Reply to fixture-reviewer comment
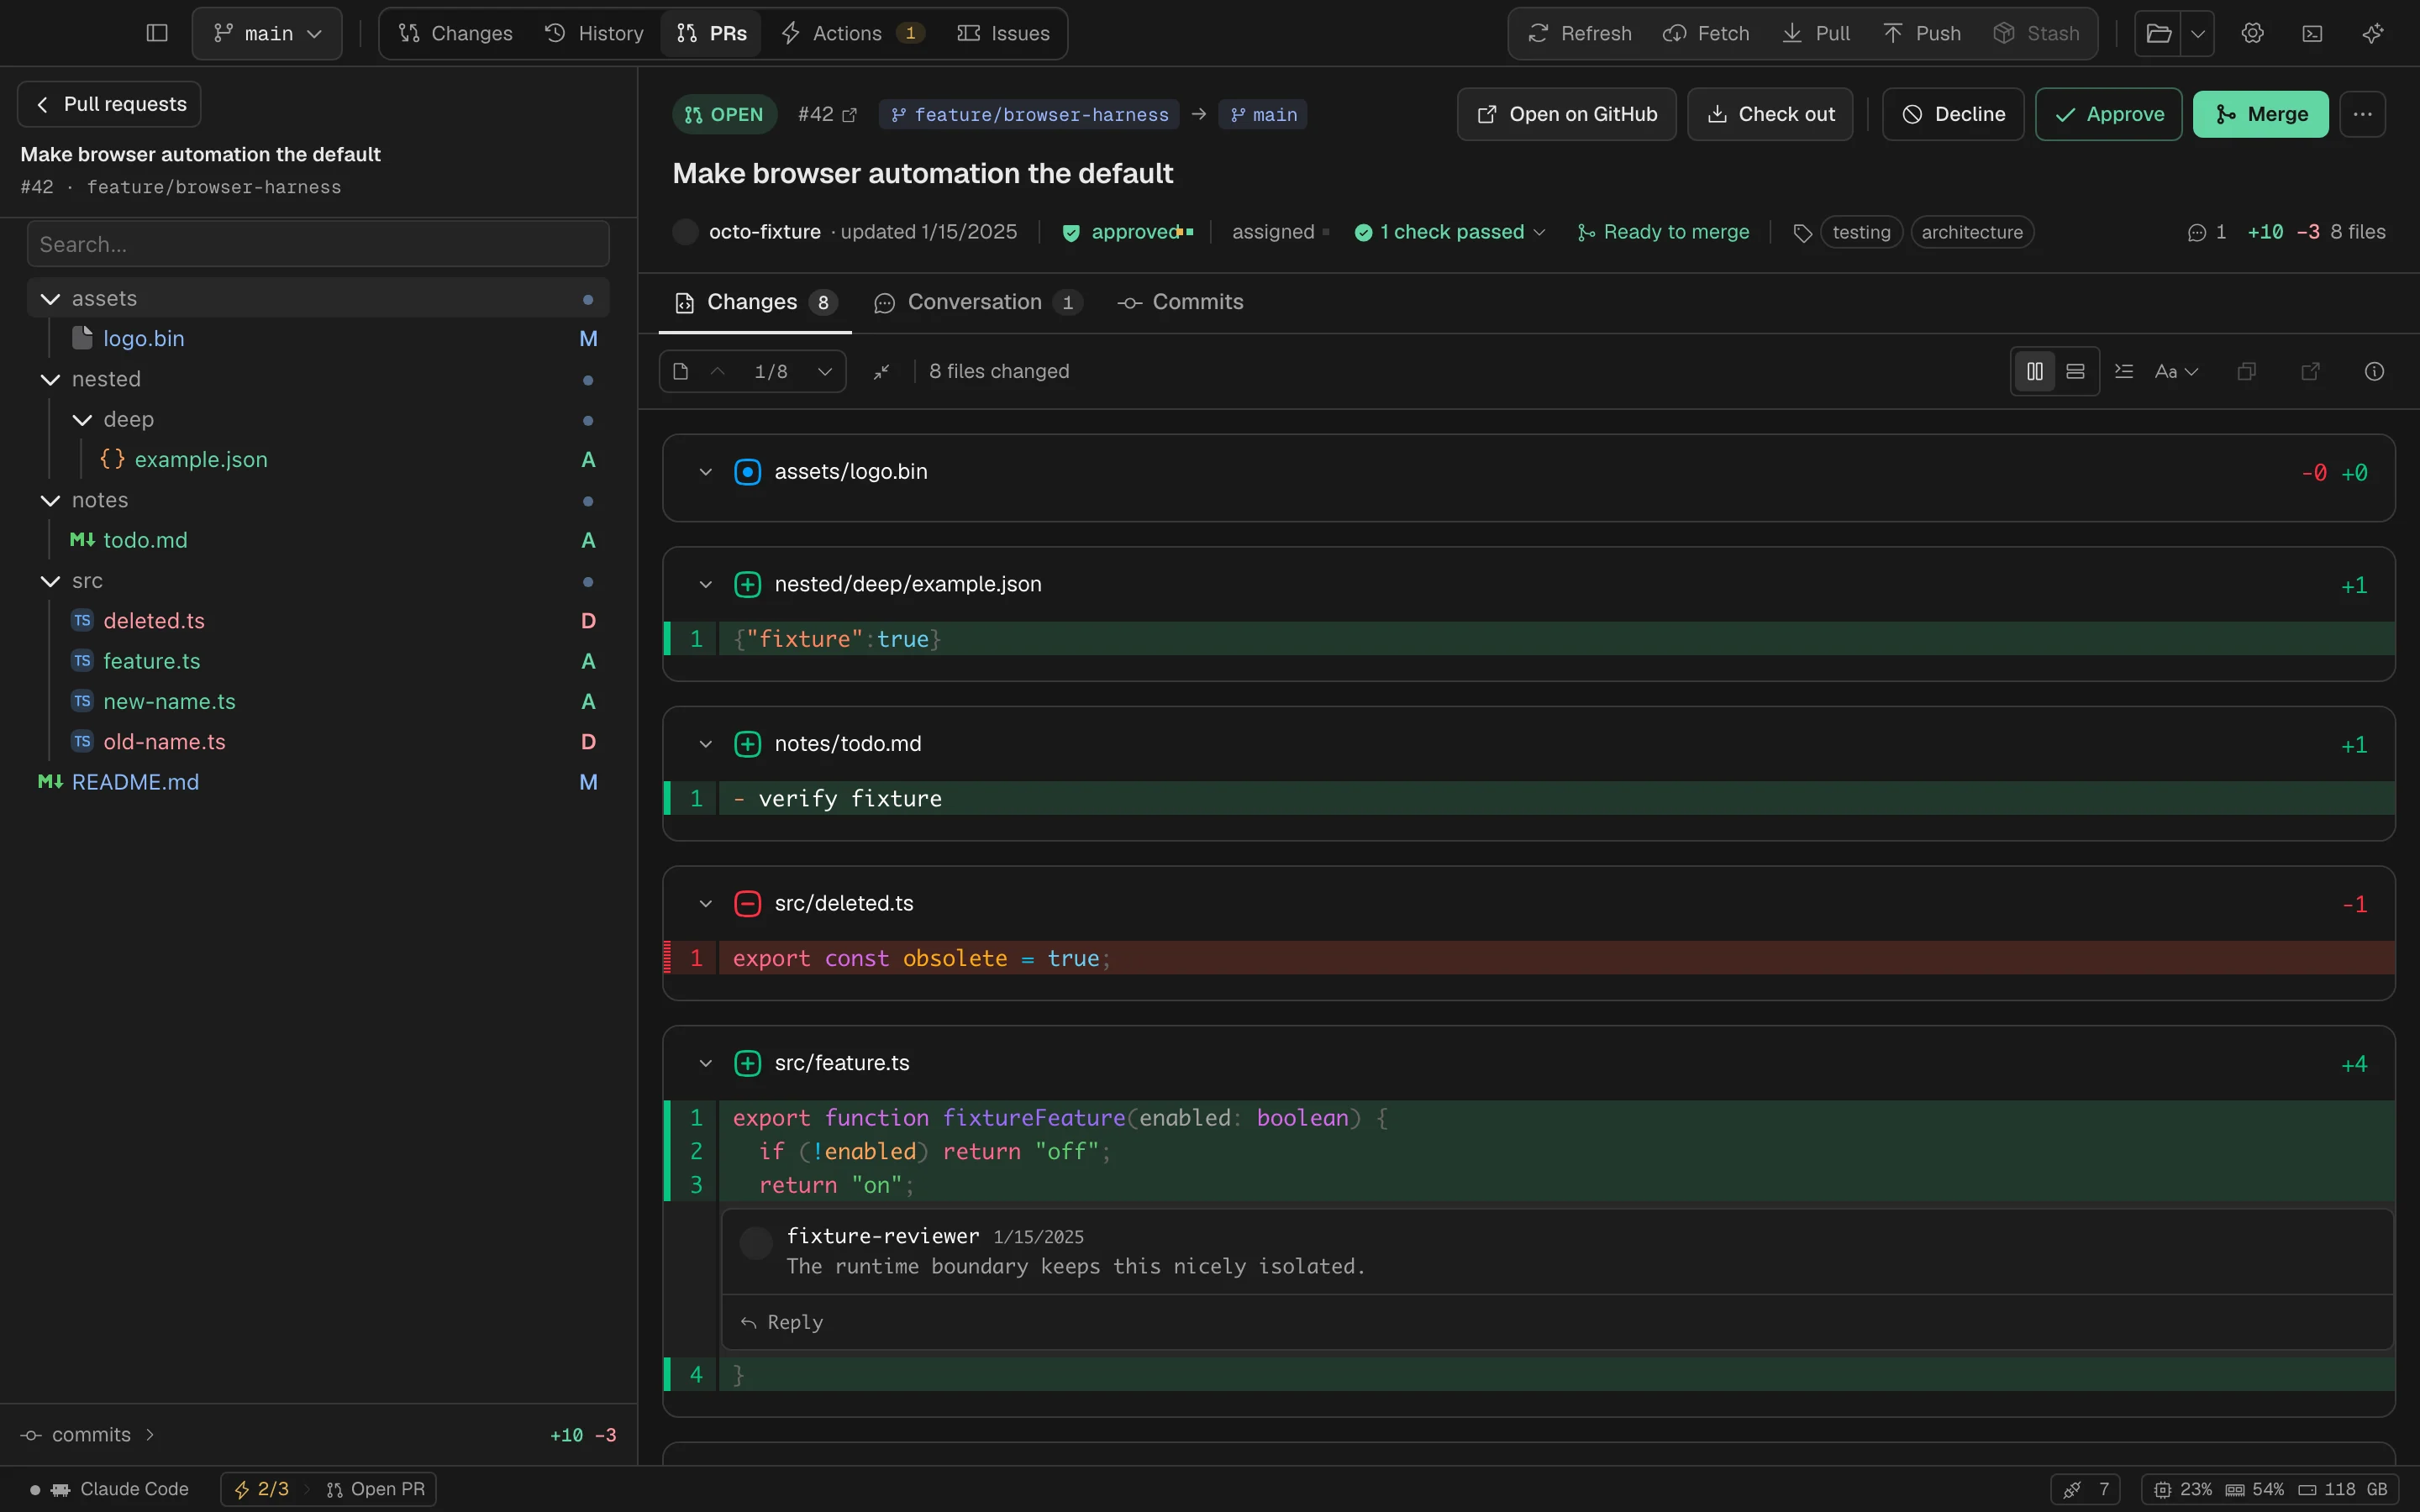 [782, 1322]
